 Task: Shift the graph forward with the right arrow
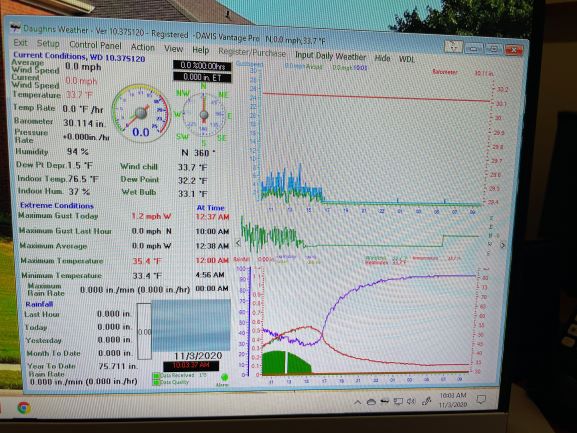point(503,245)
